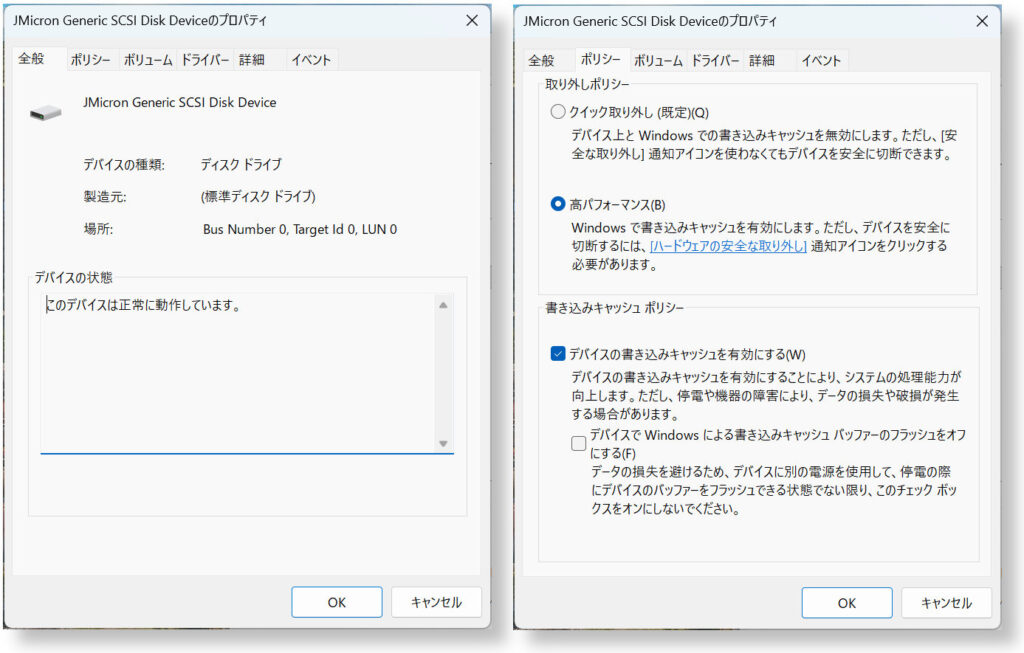Close the left properties dialog window
This screenshot has width=1024, height=653.
pos(471,20)
